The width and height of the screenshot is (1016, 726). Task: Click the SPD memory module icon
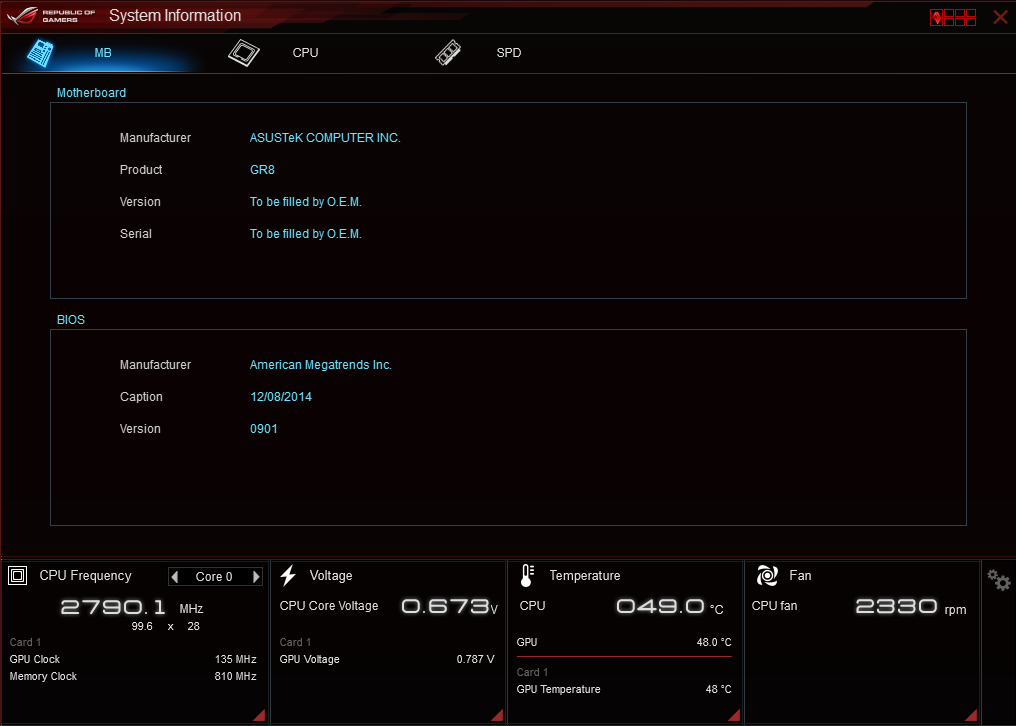pos(449,53)
